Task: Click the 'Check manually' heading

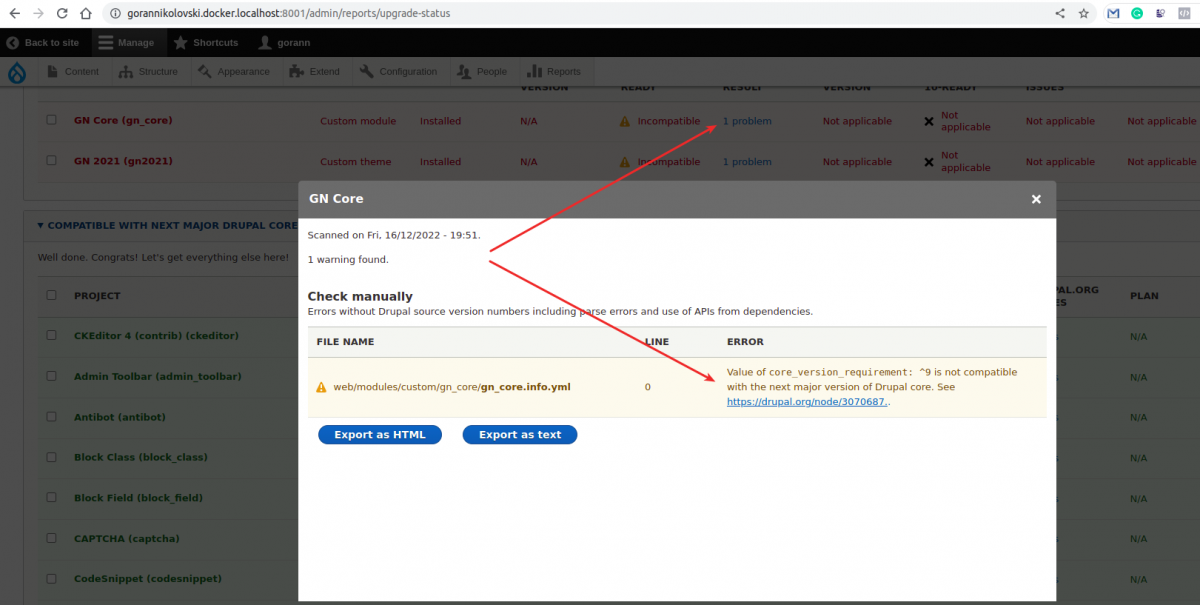Action: pos(360,296)
